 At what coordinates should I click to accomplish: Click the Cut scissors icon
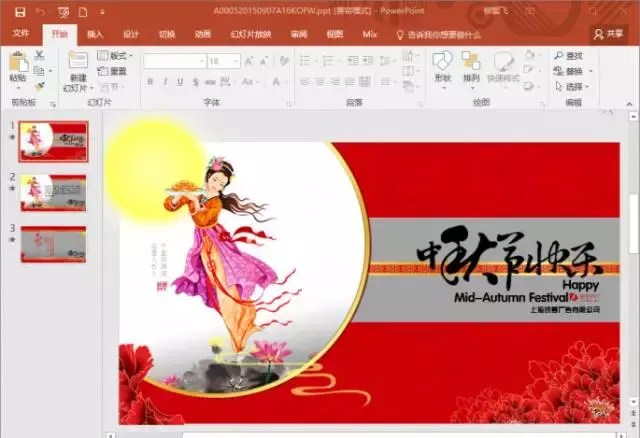[39, 56]
